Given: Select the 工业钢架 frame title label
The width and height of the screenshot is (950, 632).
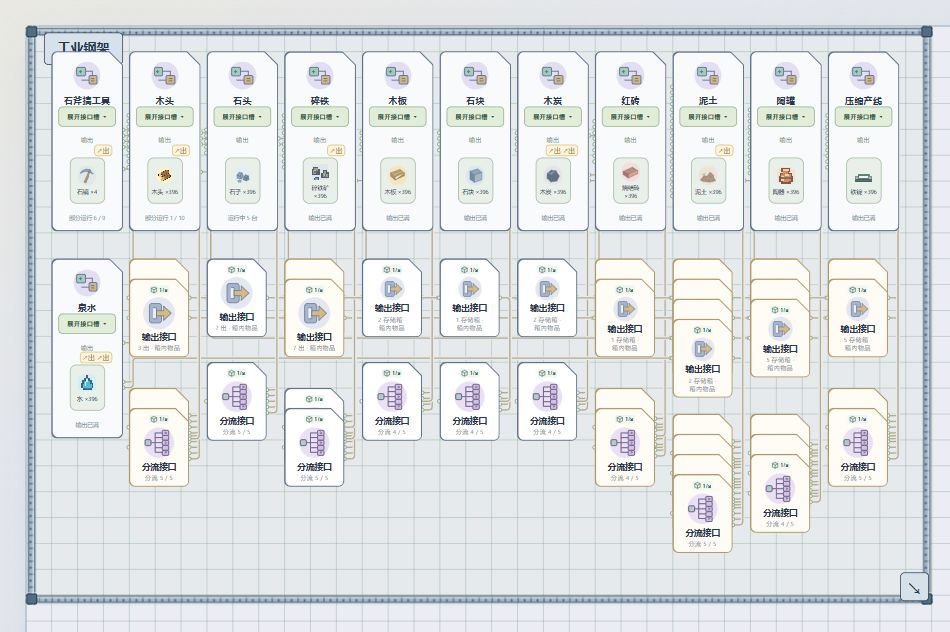Looking at the screenshot, I should (84, 47).
